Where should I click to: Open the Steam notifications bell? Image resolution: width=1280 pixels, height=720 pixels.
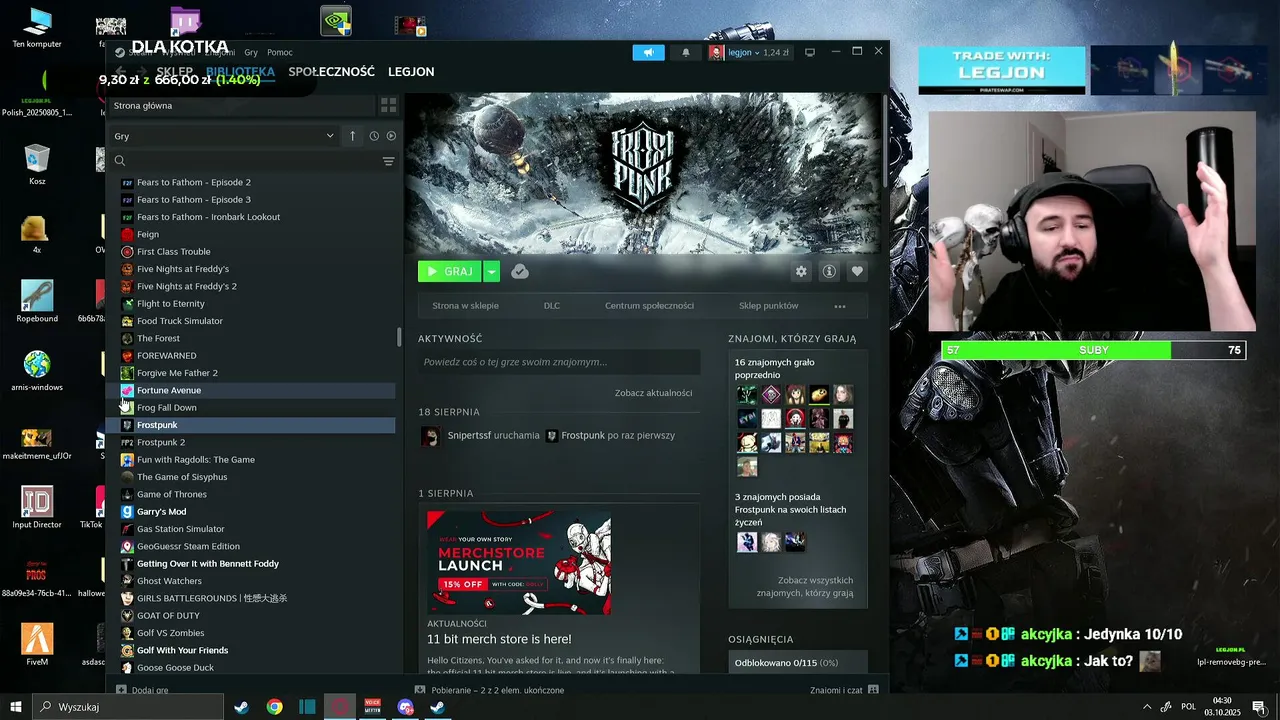click(x=685, y=52)
